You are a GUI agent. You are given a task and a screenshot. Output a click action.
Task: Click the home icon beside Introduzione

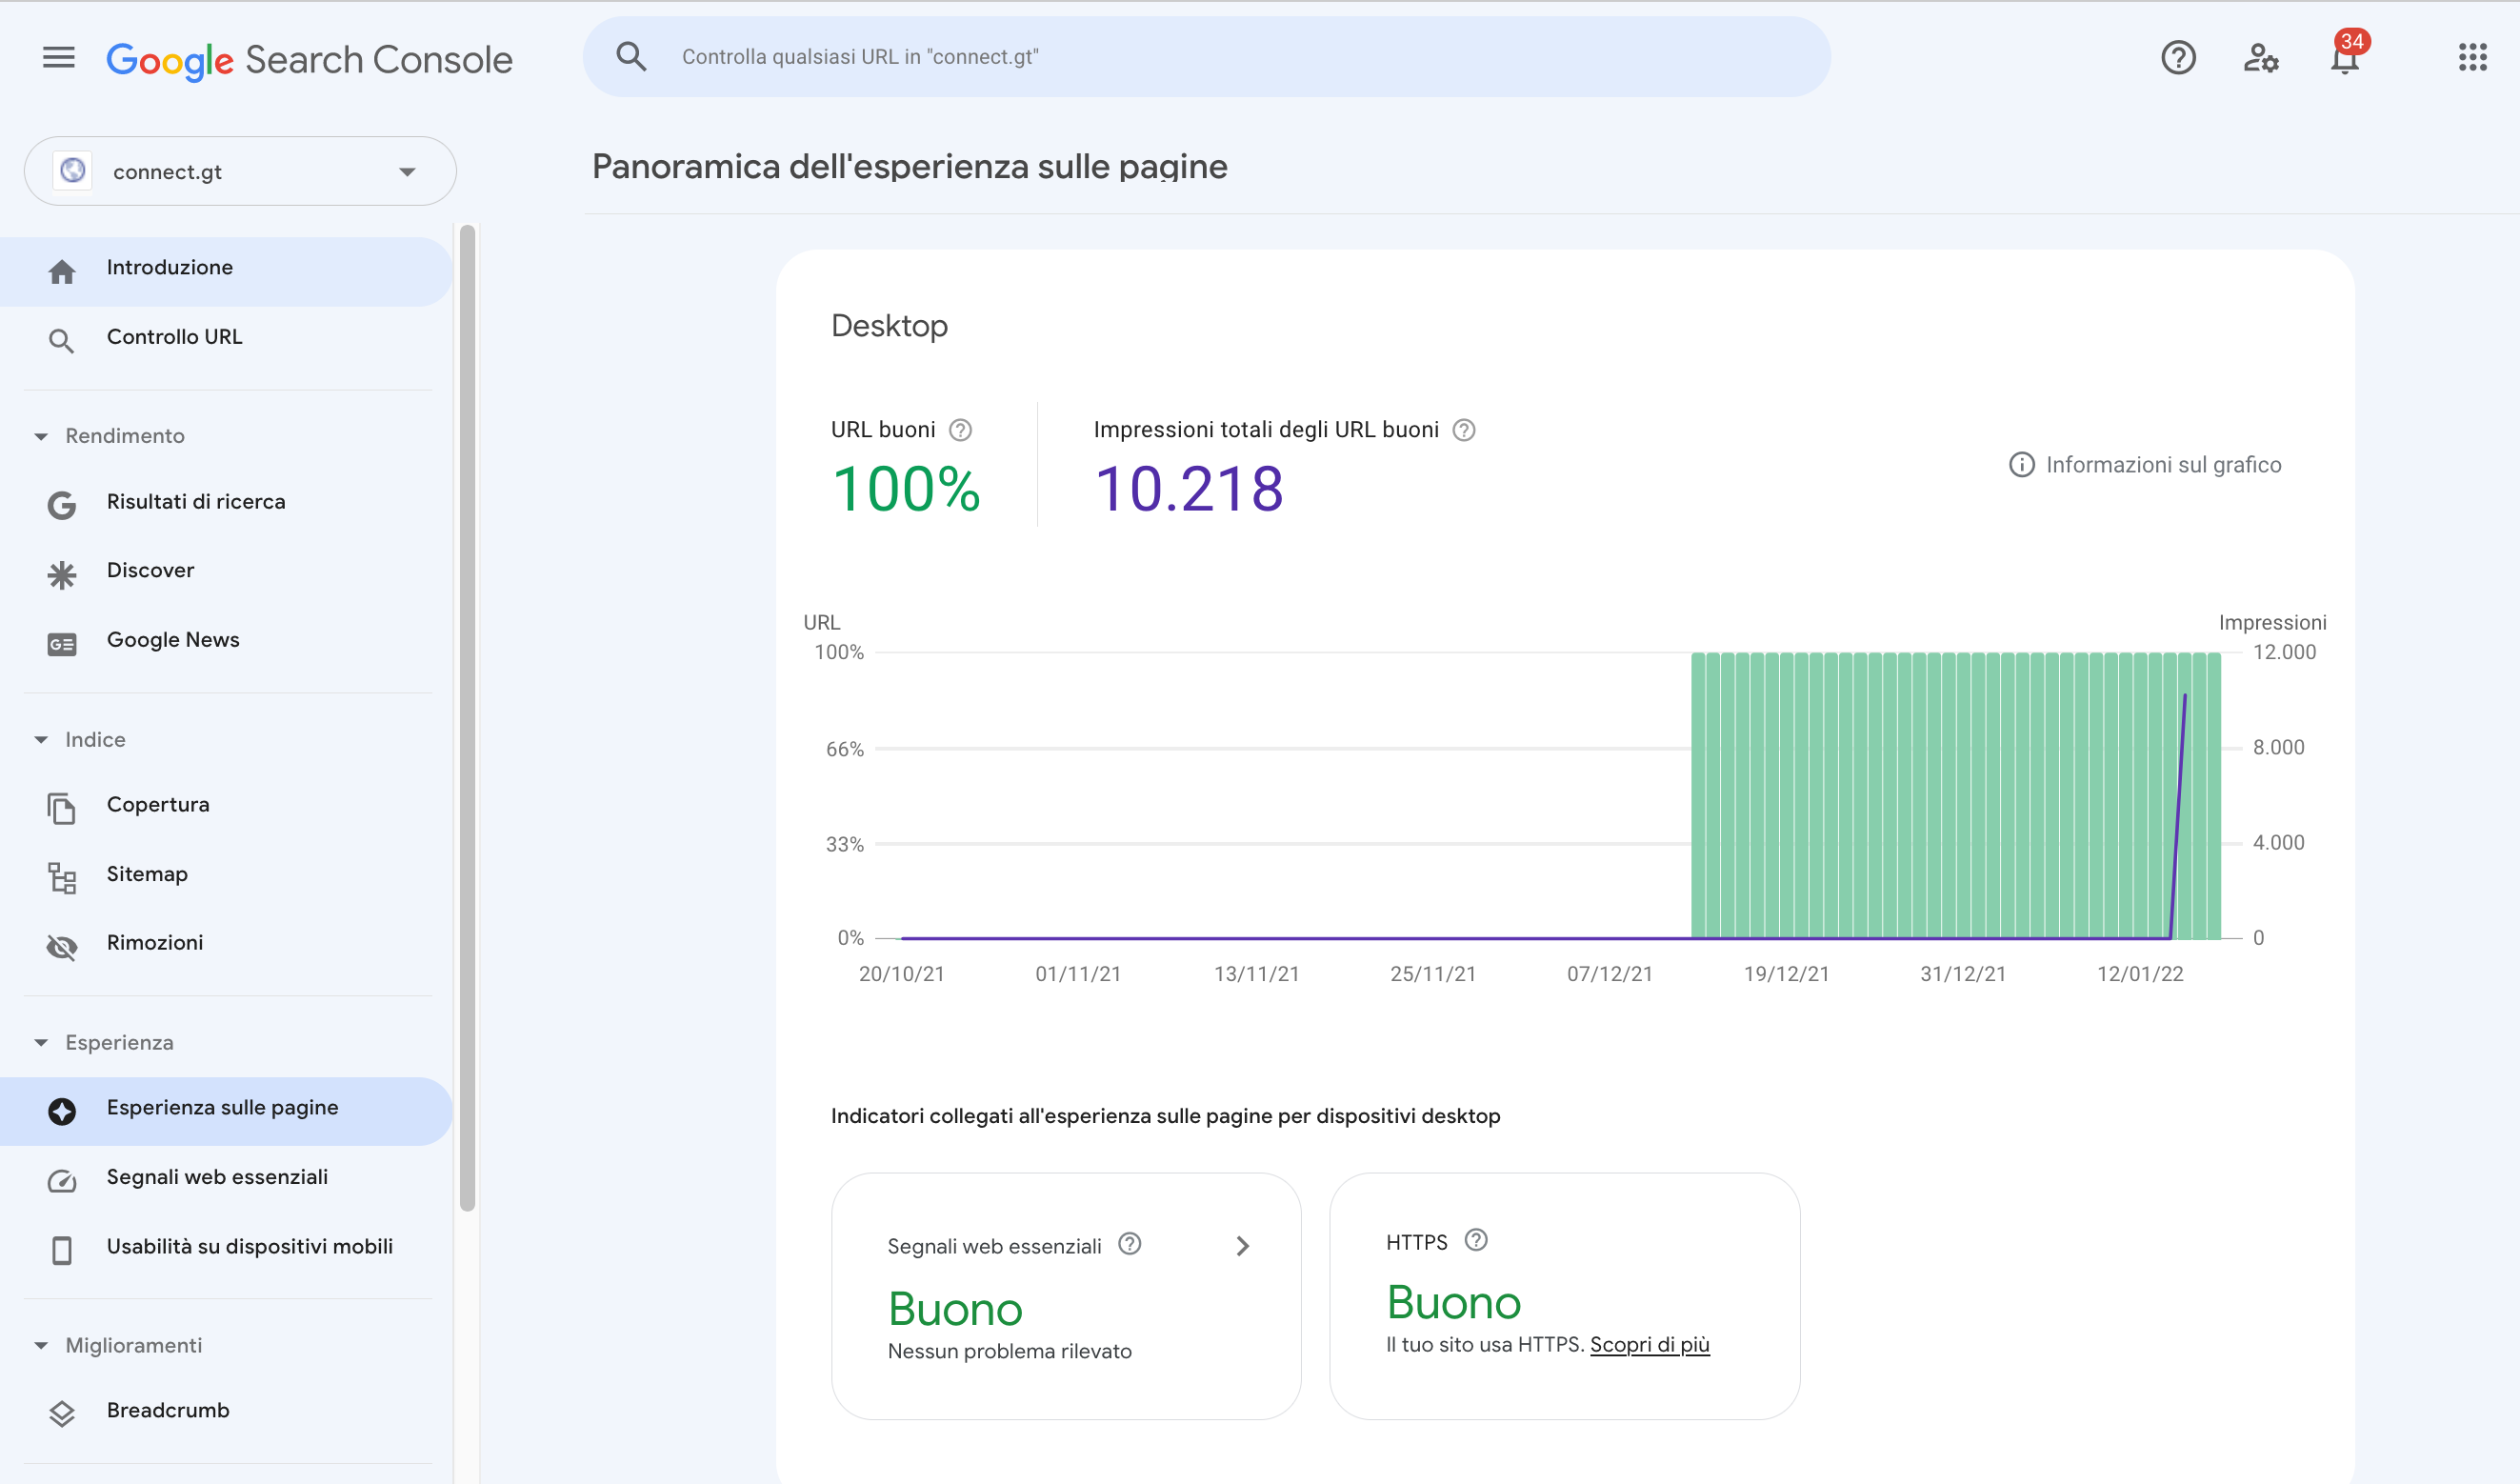[x=62, y=271]
